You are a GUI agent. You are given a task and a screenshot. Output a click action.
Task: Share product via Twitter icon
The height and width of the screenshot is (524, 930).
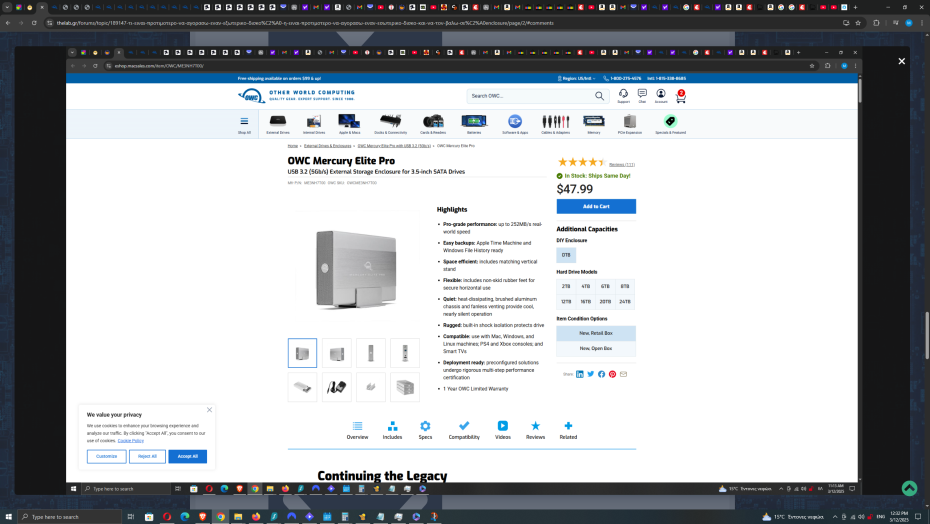coord(591,374)
